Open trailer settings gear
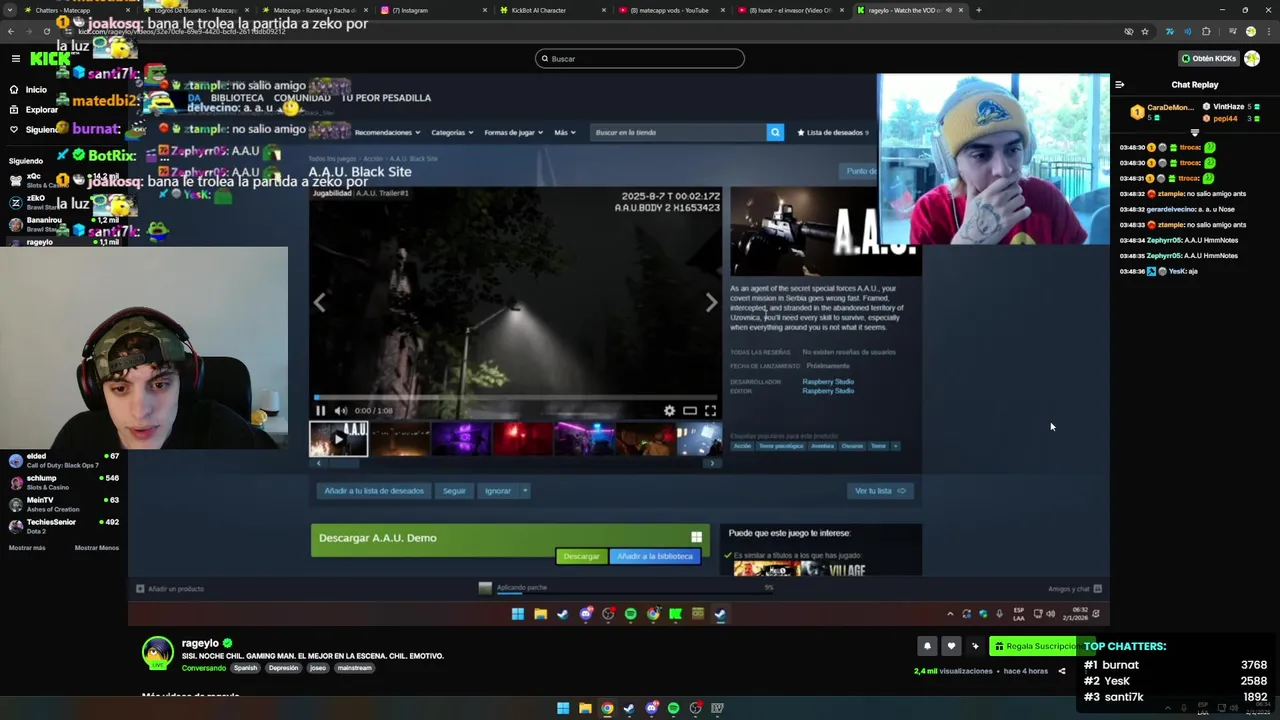 point(669,410)
